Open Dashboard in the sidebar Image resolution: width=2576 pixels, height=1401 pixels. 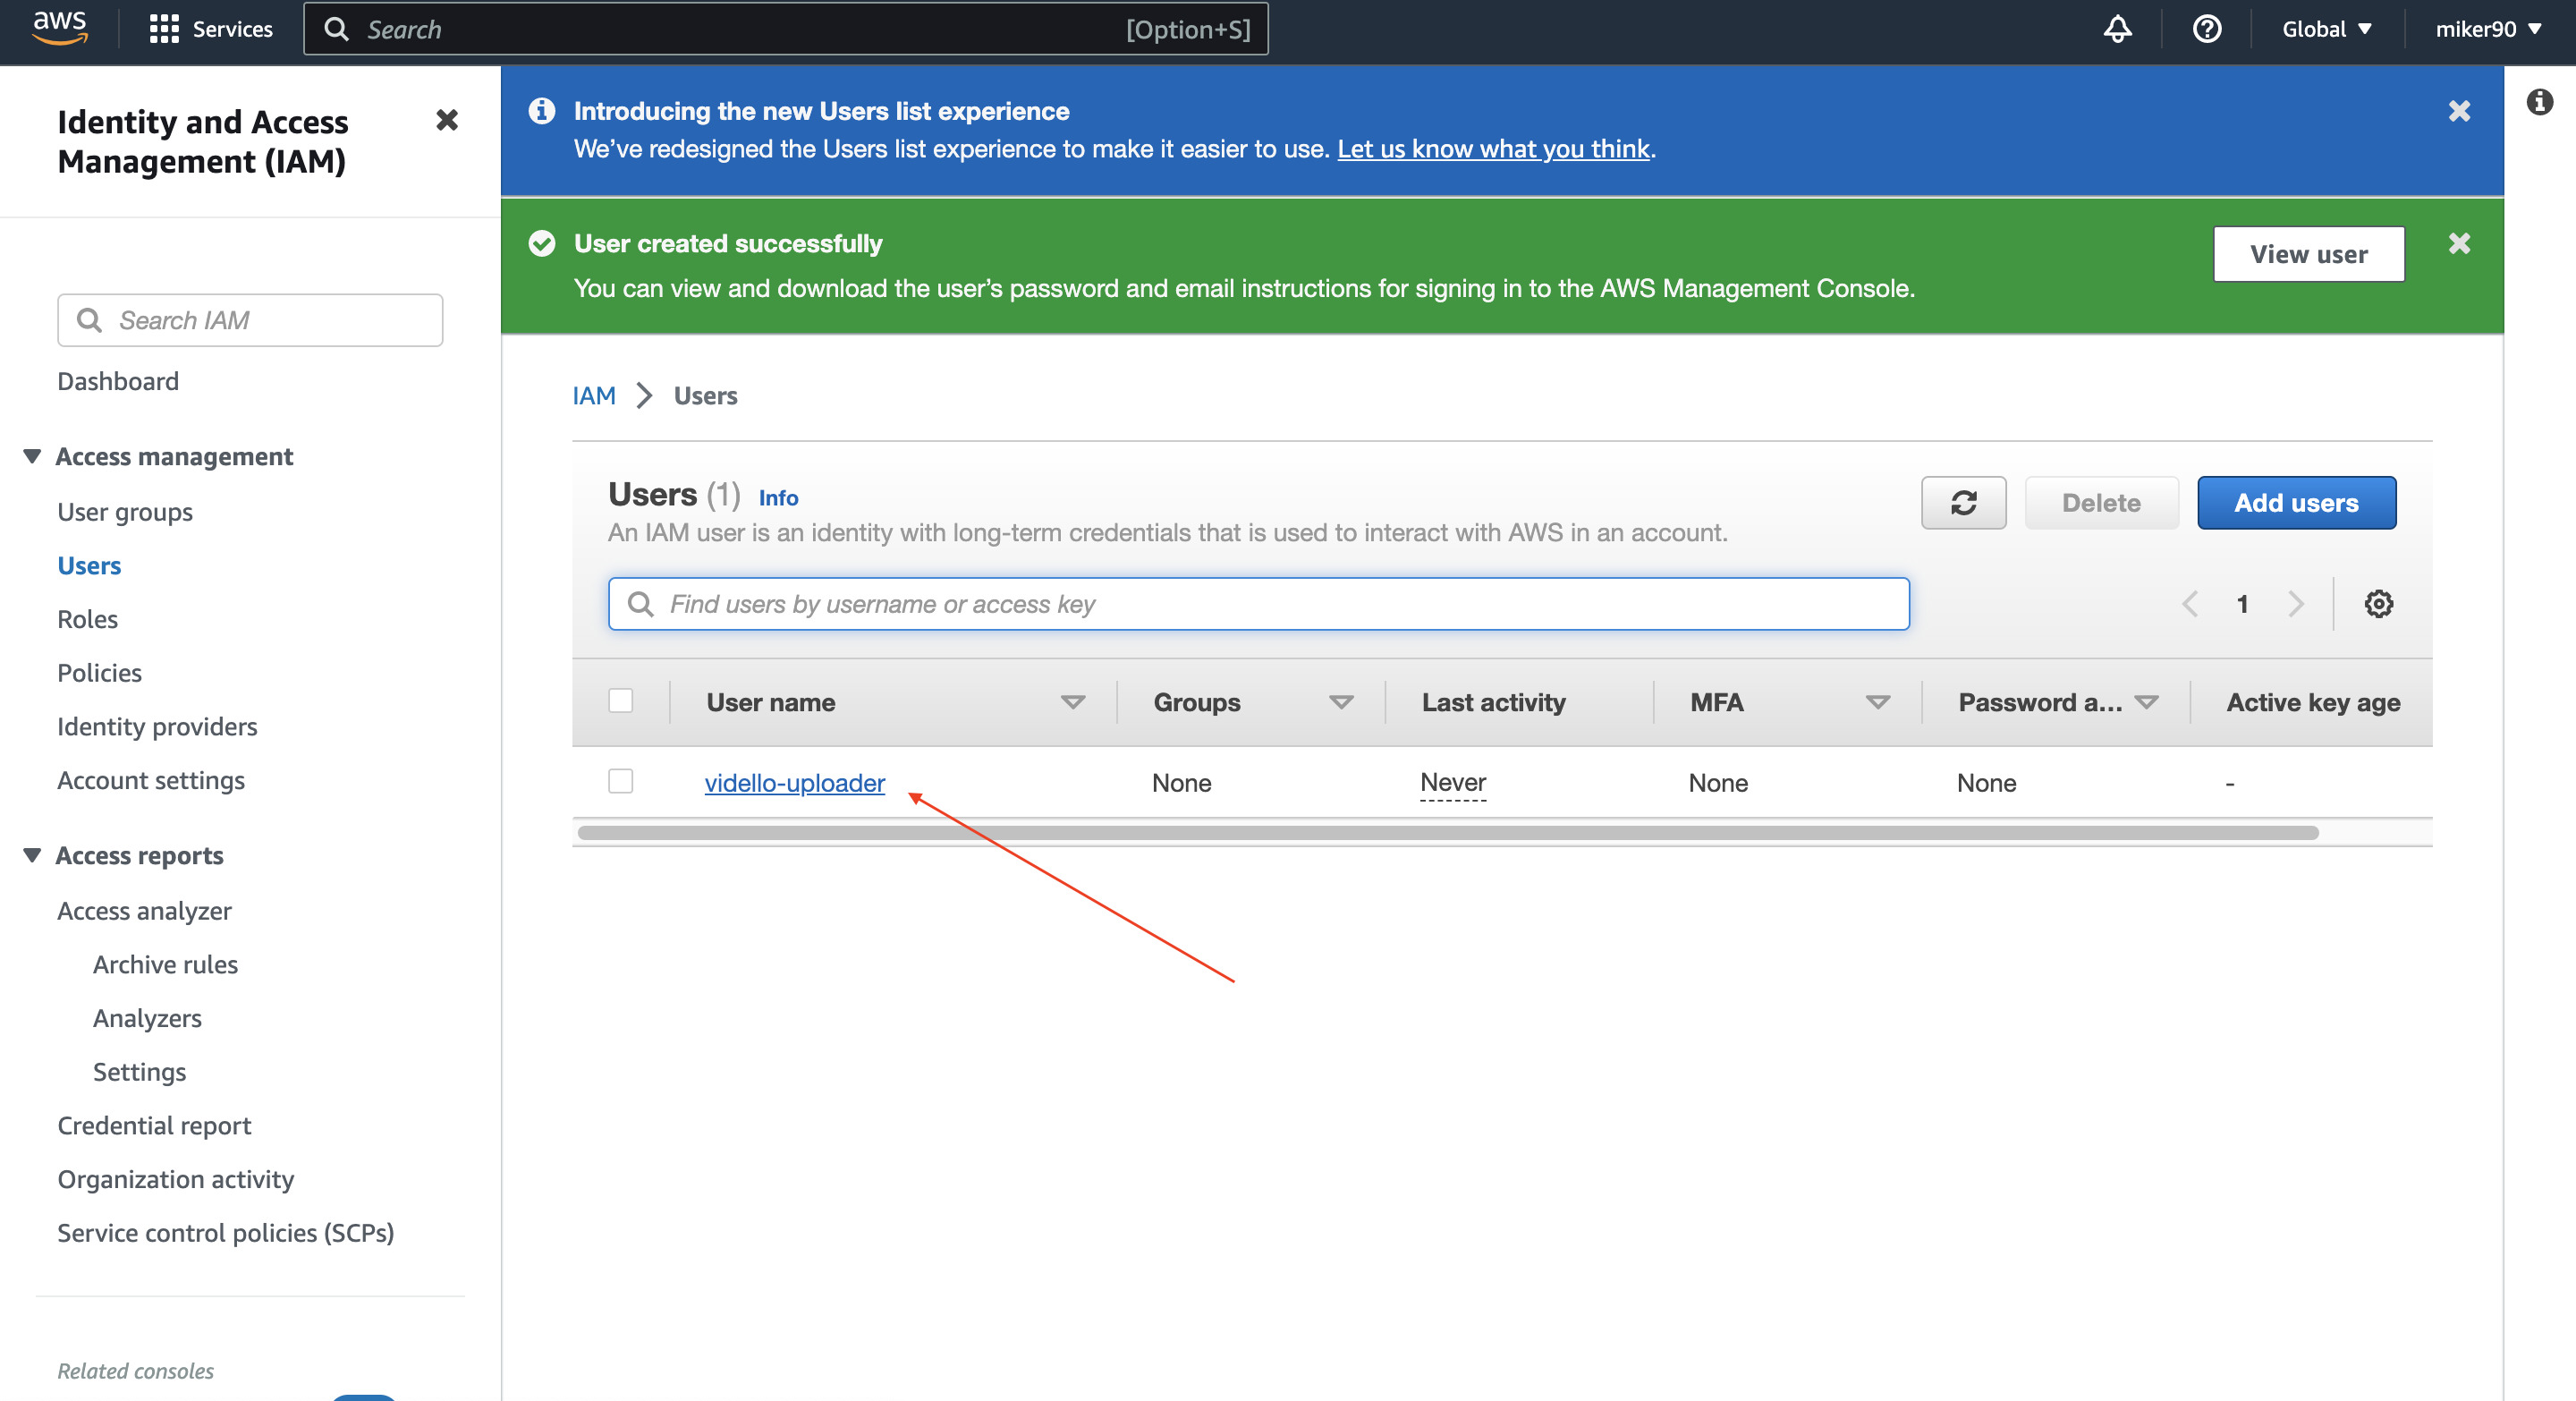[118, 381]
